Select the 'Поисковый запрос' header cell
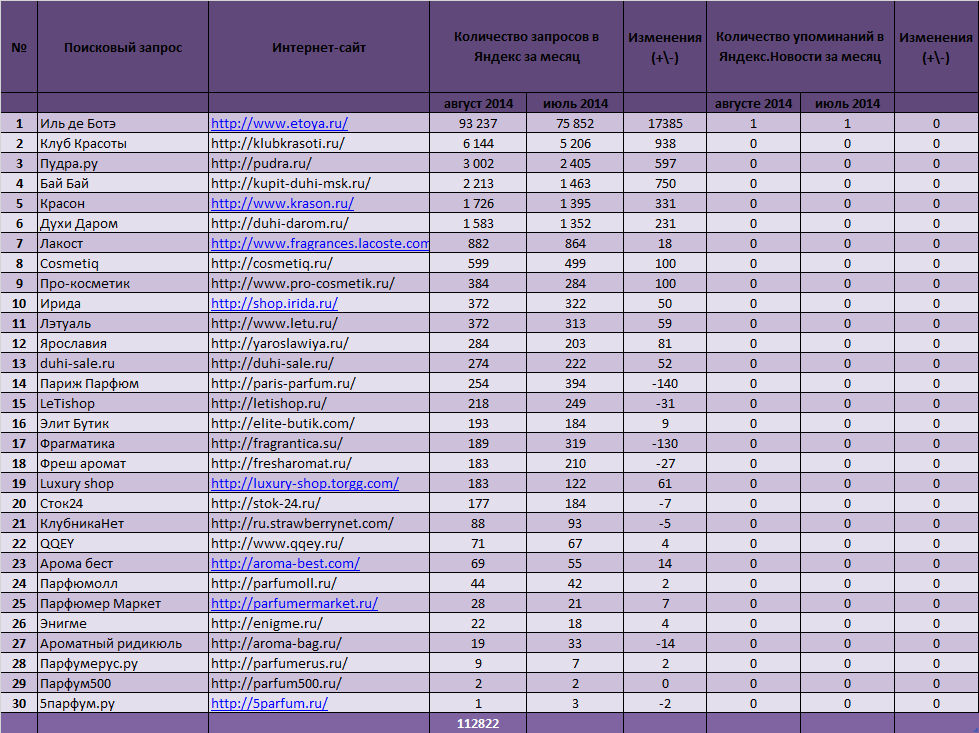The image size is (979, 733). pyautogui.click(x=123, y=47)
